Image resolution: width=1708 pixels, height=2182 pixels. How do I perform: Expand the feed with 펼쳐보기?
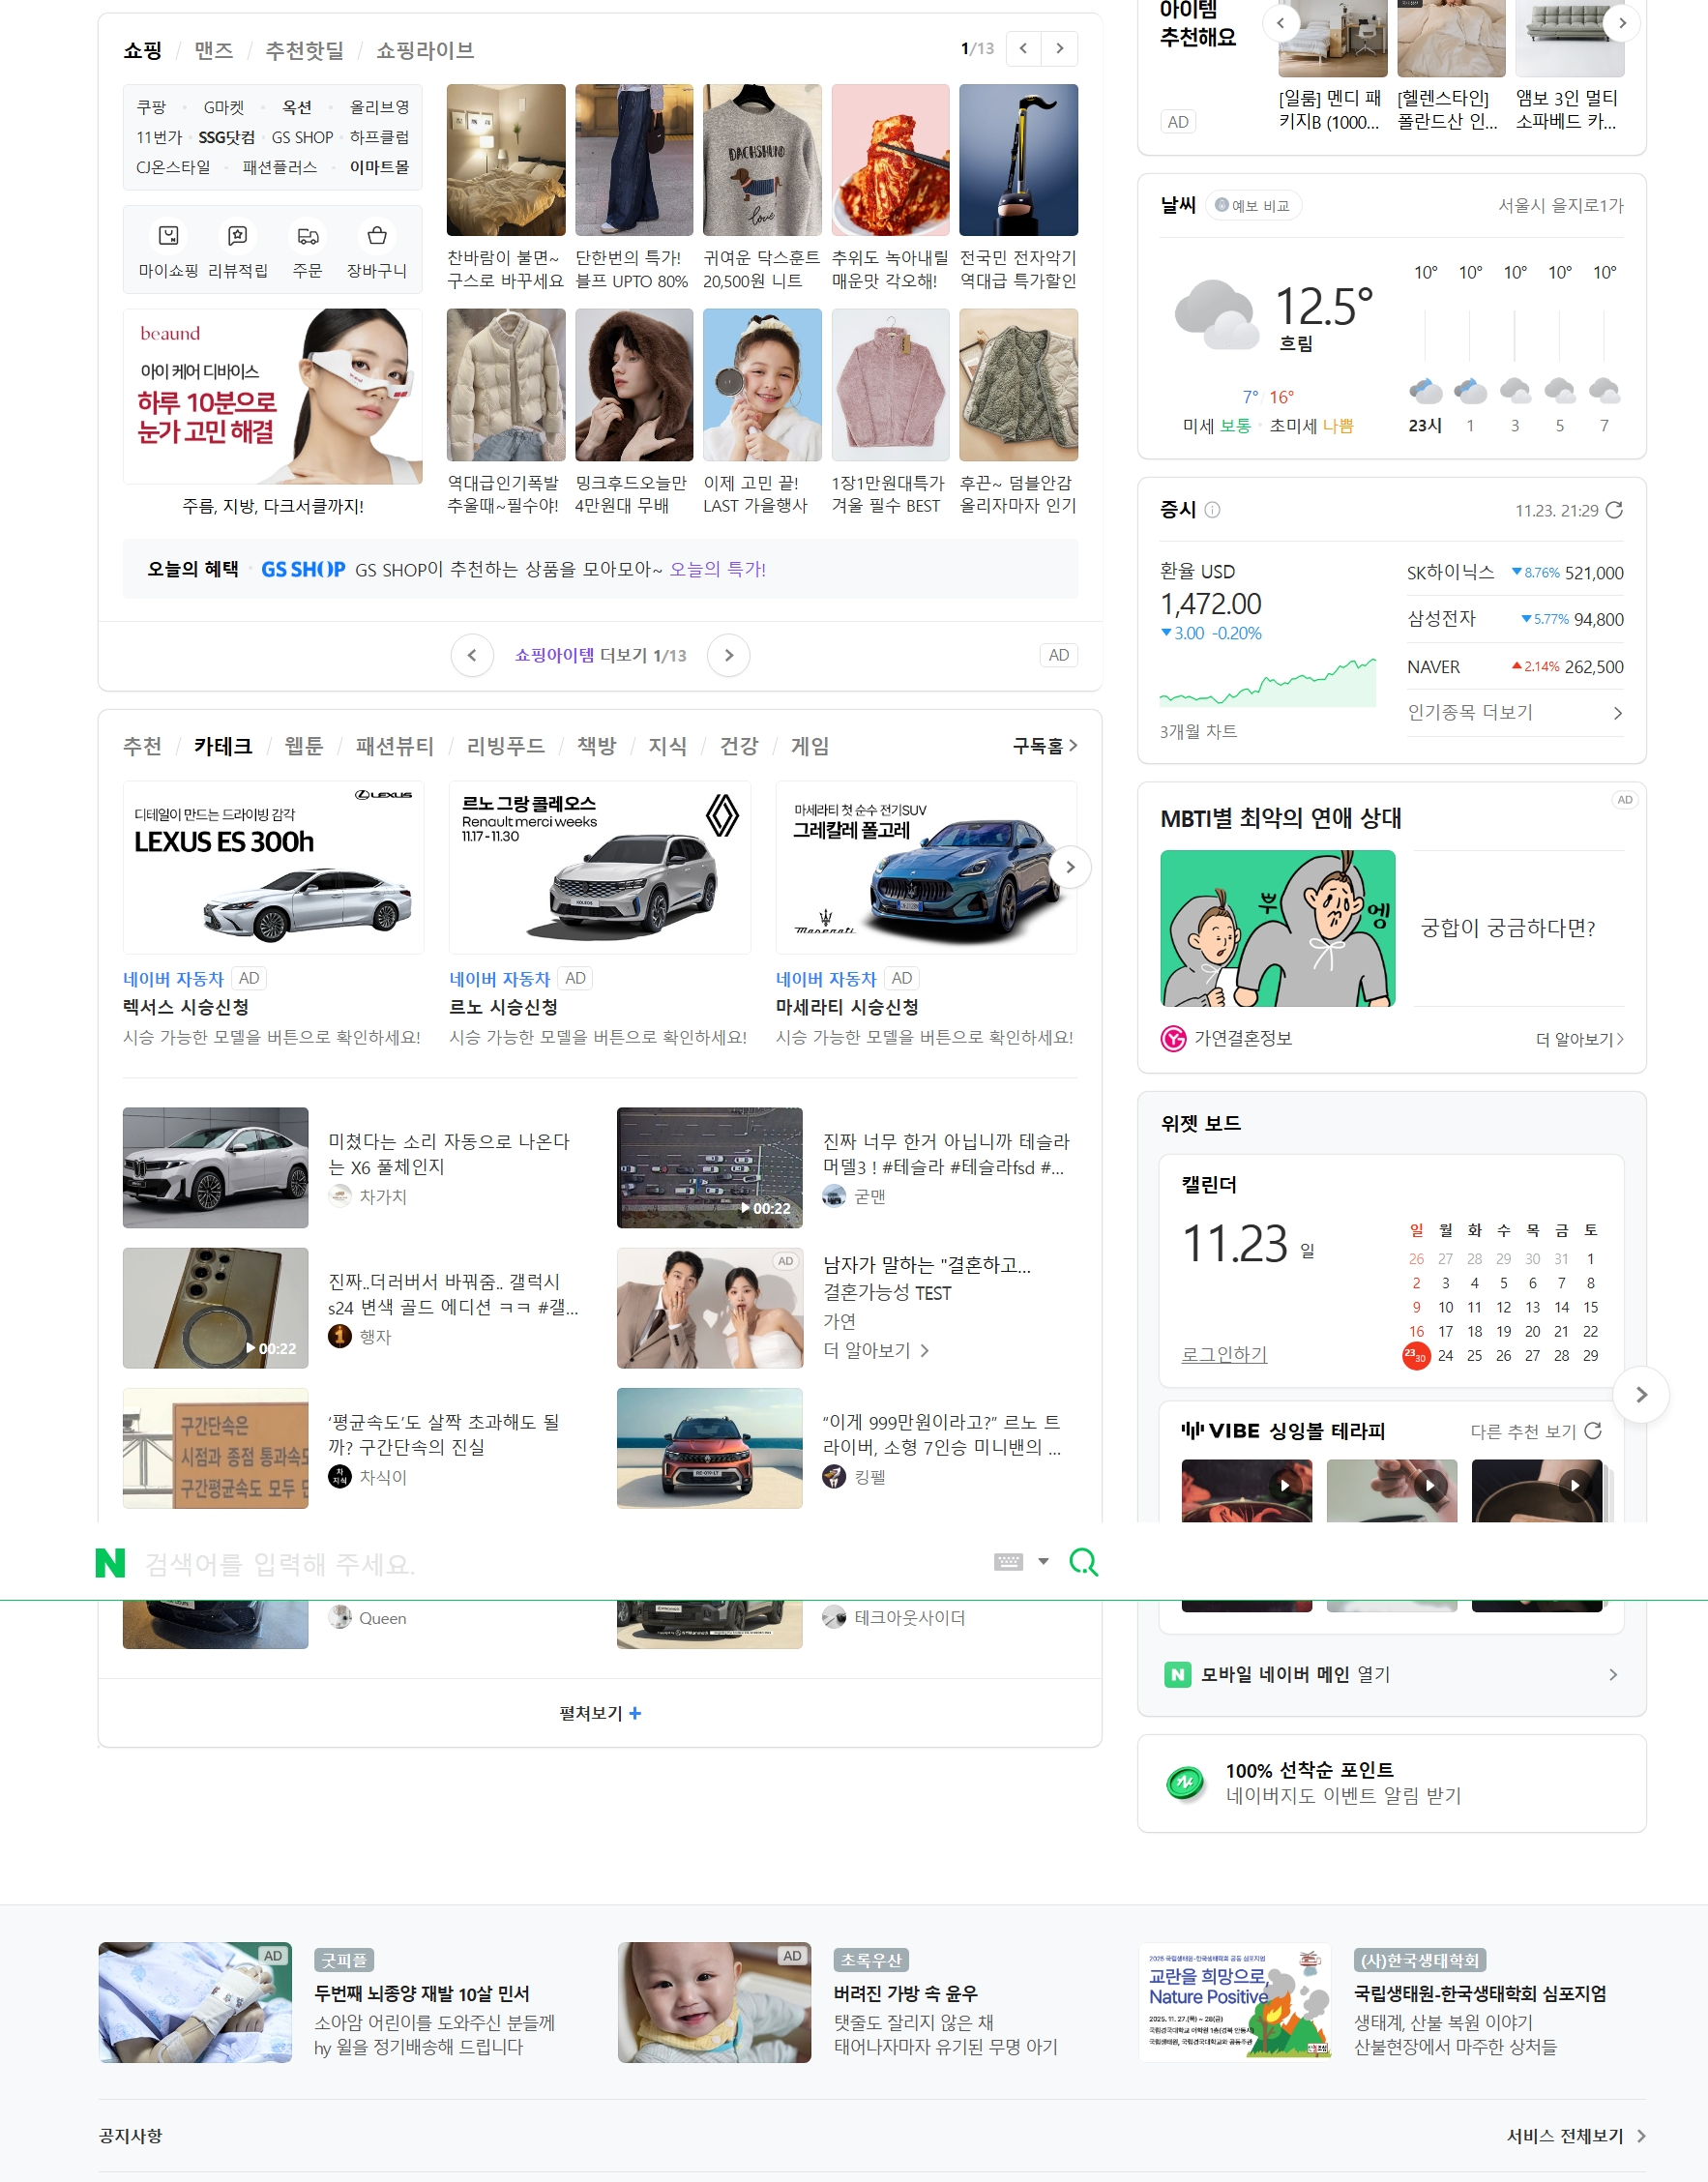(599, 1712)
